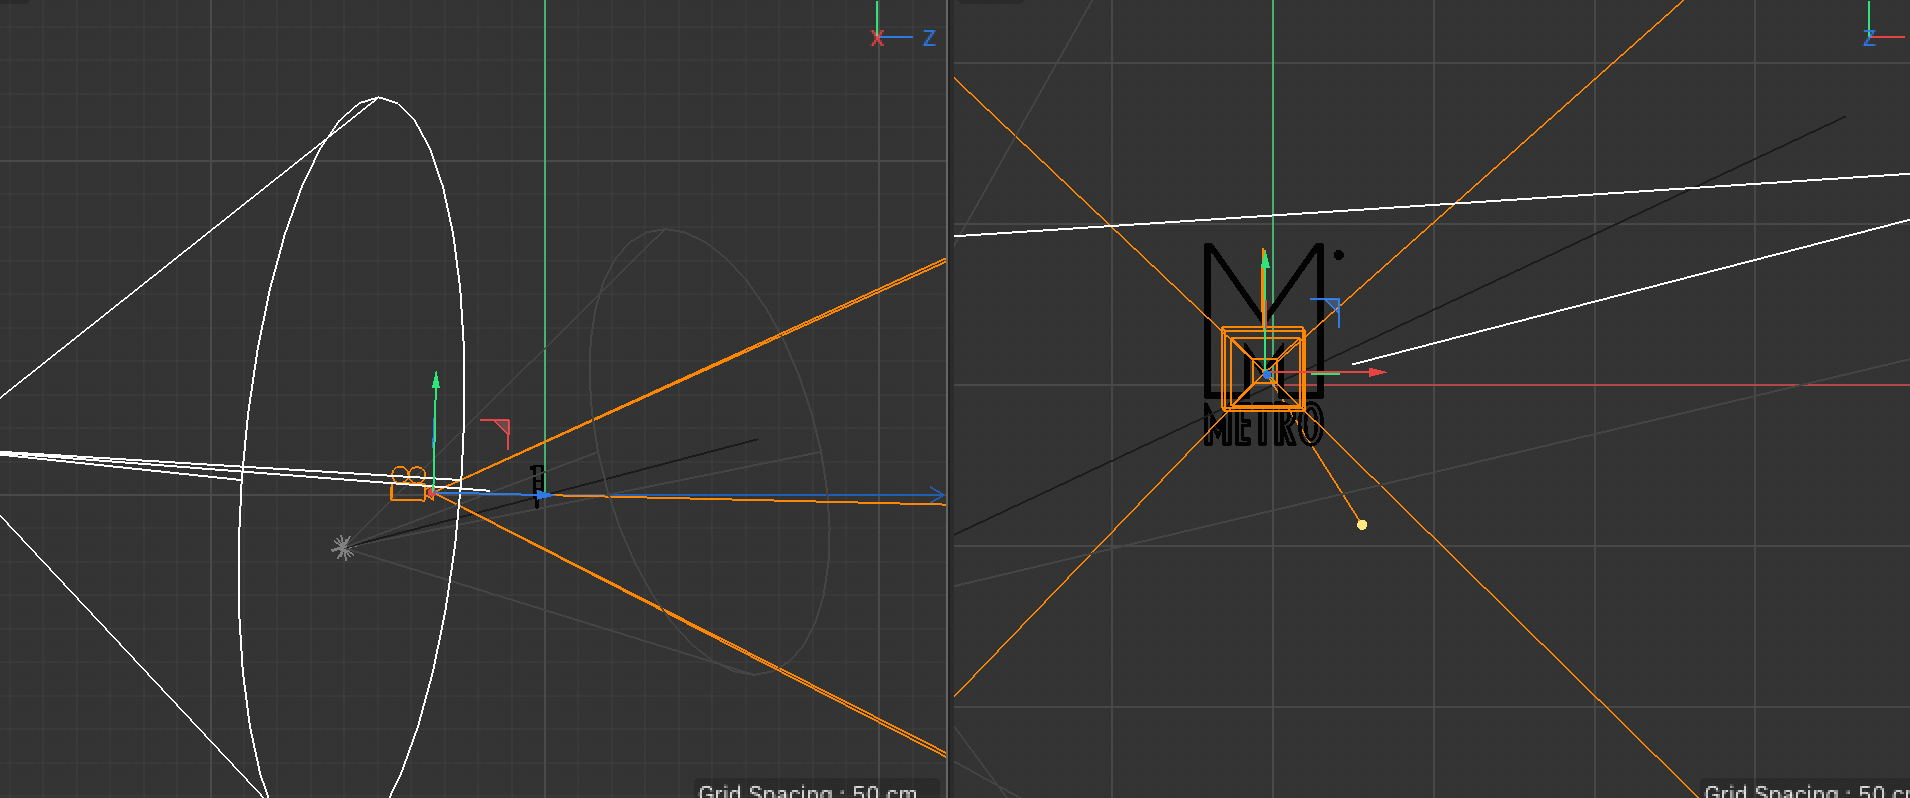
Task: Click the yellow dot handle on orange line
Action: (x=1362, y=524)
